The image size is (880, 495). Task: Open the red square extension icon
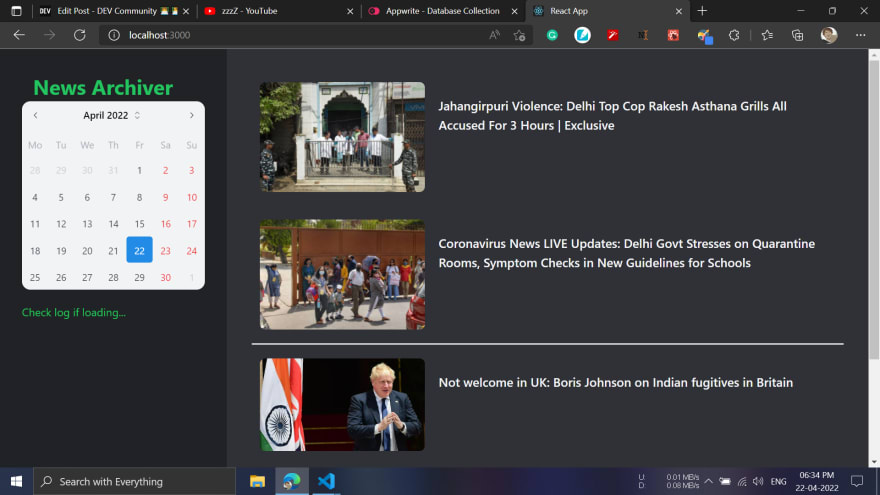click(x=673, y=35)
